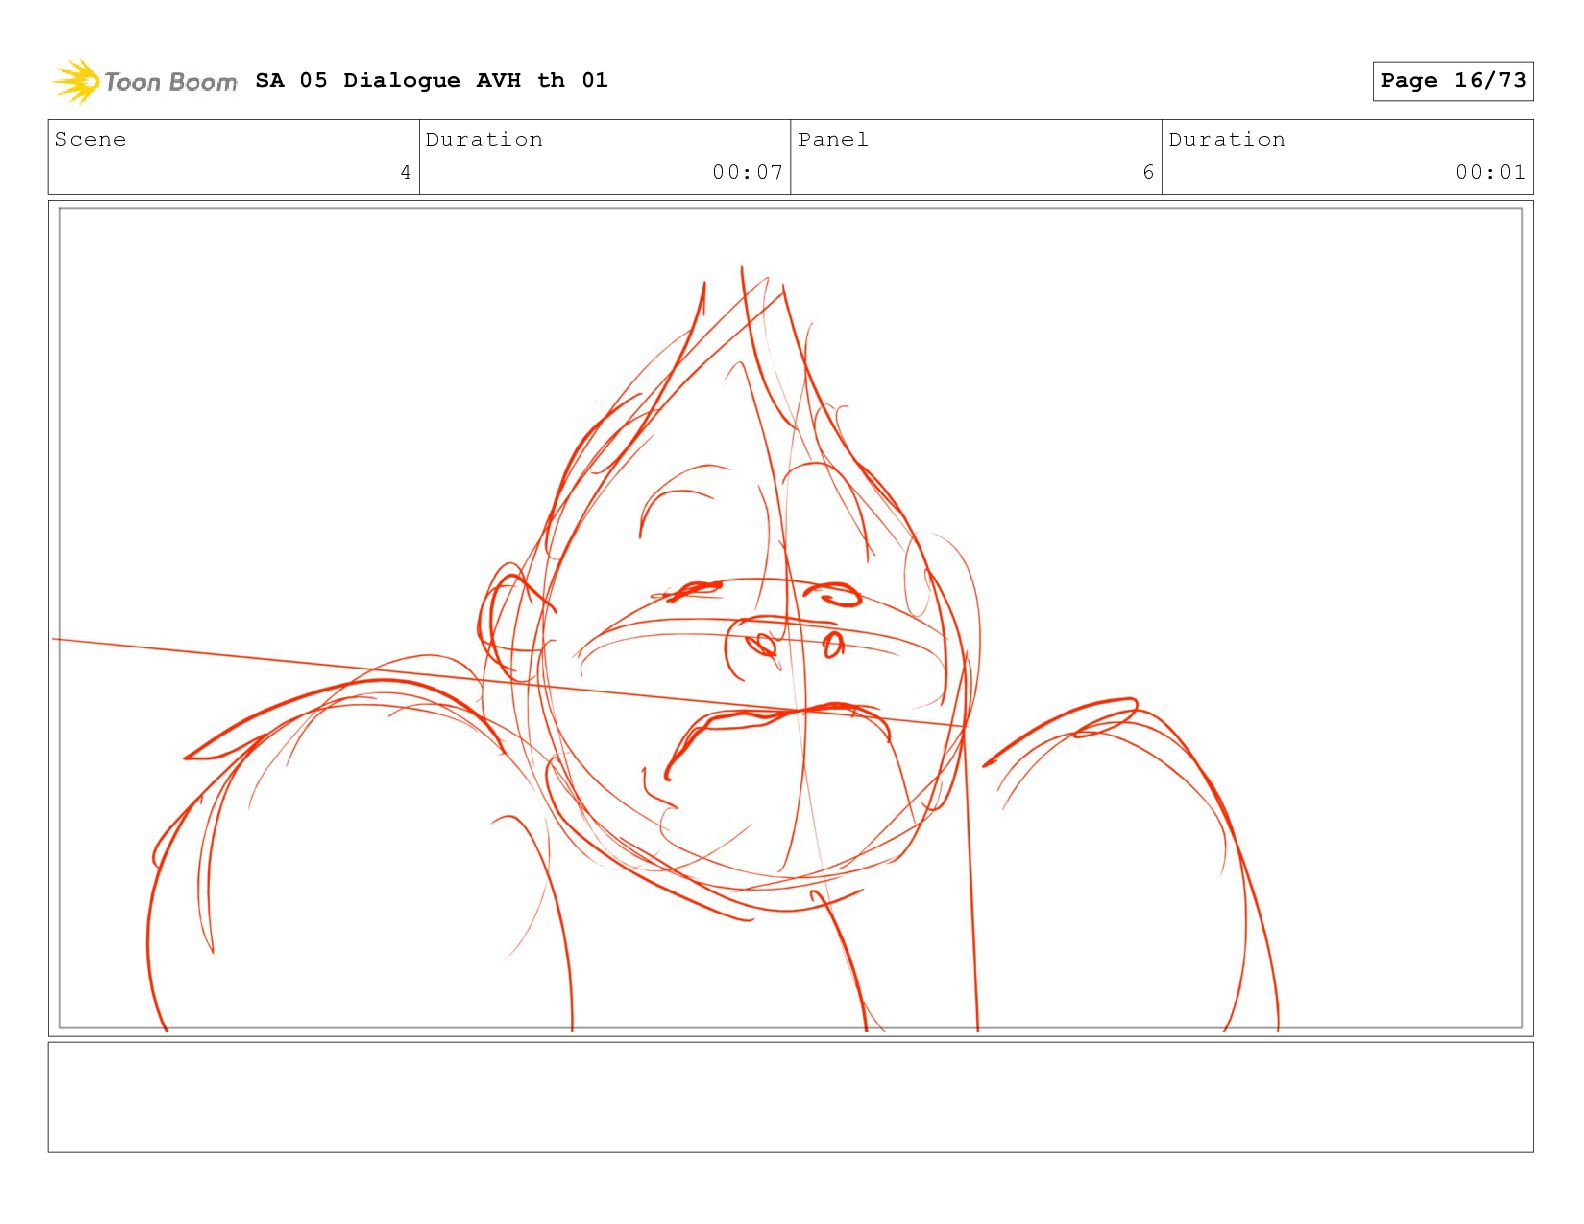Click the empty notes box below panel
Image resolution: width=1584 pixels, height=1224 pixels.
point(791,1097)
